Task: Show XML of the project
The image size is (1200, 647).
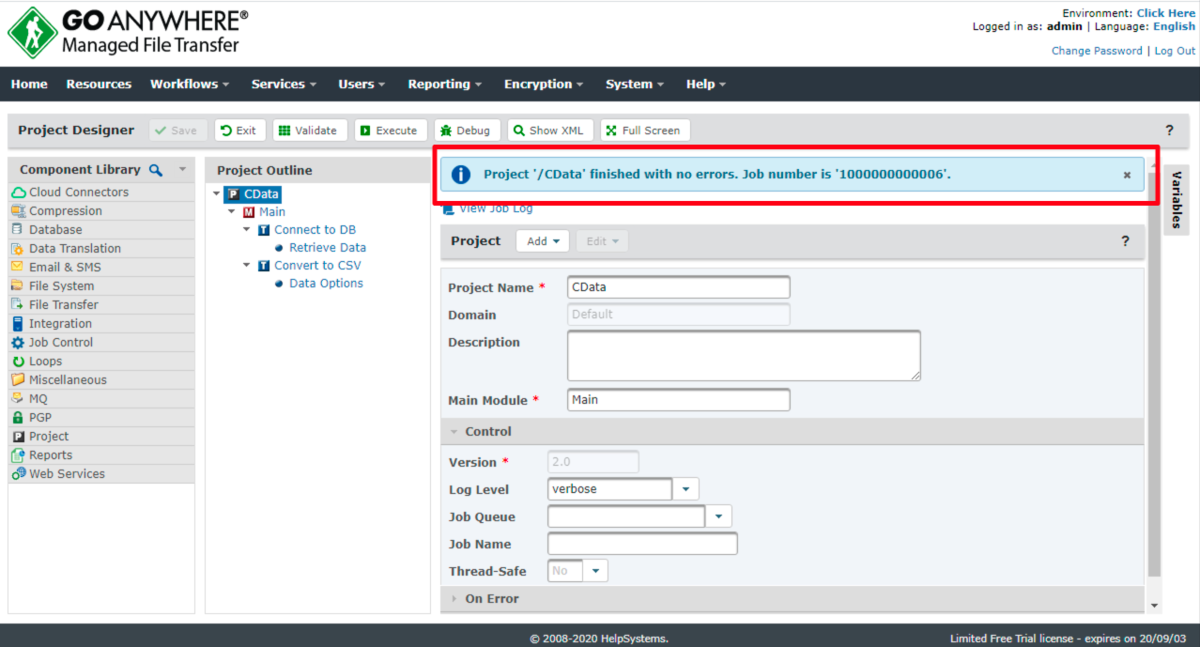Action: [x=551, y=130]
